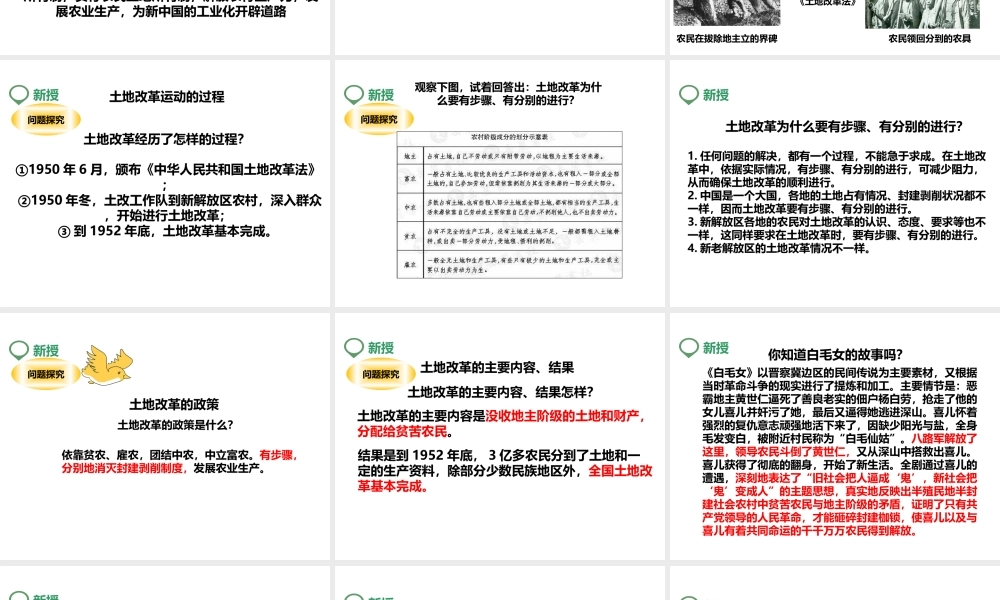The width and height of the screenshot is (1000, 600).
Task: Click the heading 观察下图，试着回答出
Action: click(x=508, y=93)
